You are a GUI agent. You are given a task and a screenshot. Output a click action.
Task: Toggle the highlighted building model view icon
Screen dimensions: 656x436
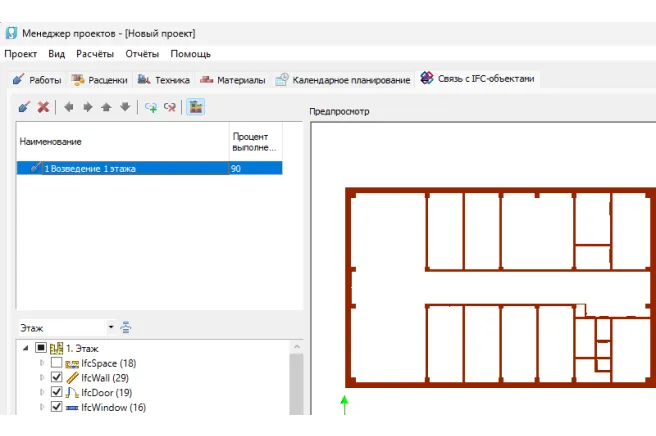pos(196,107)
